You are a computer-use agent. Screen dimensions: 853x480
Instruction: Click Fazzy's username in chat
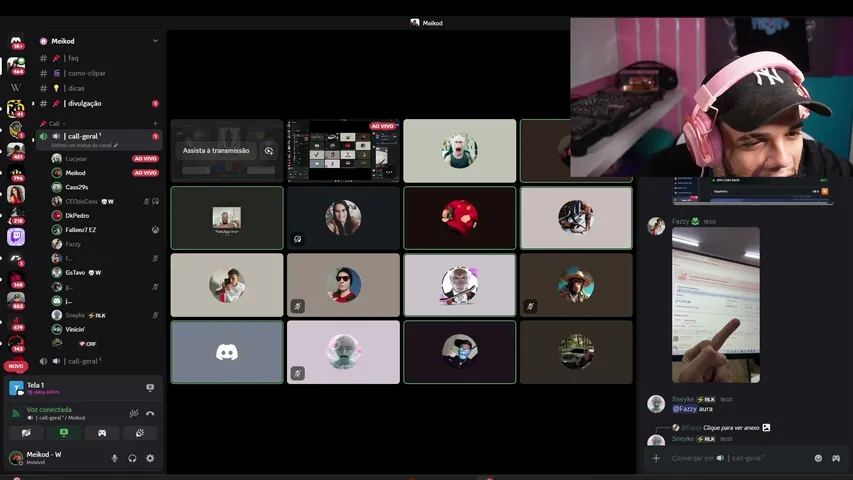coord(680,221)
